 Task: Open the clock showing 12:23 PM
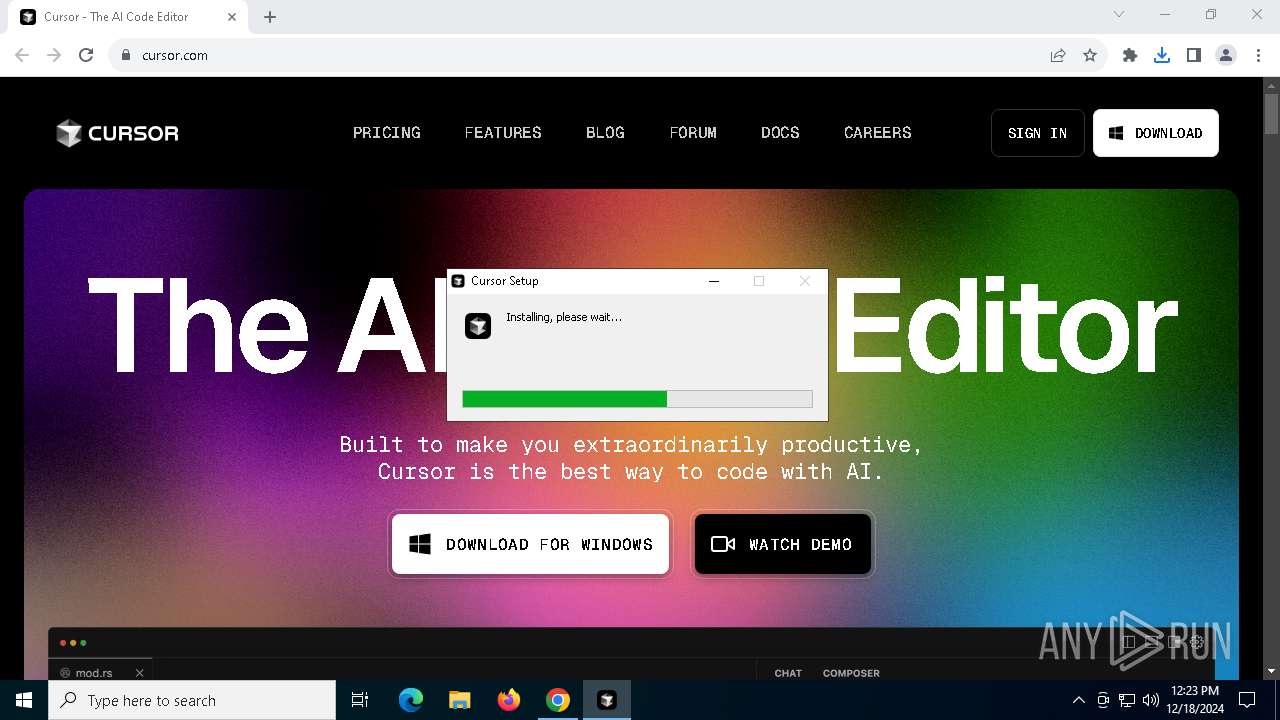click(1195, 700)
